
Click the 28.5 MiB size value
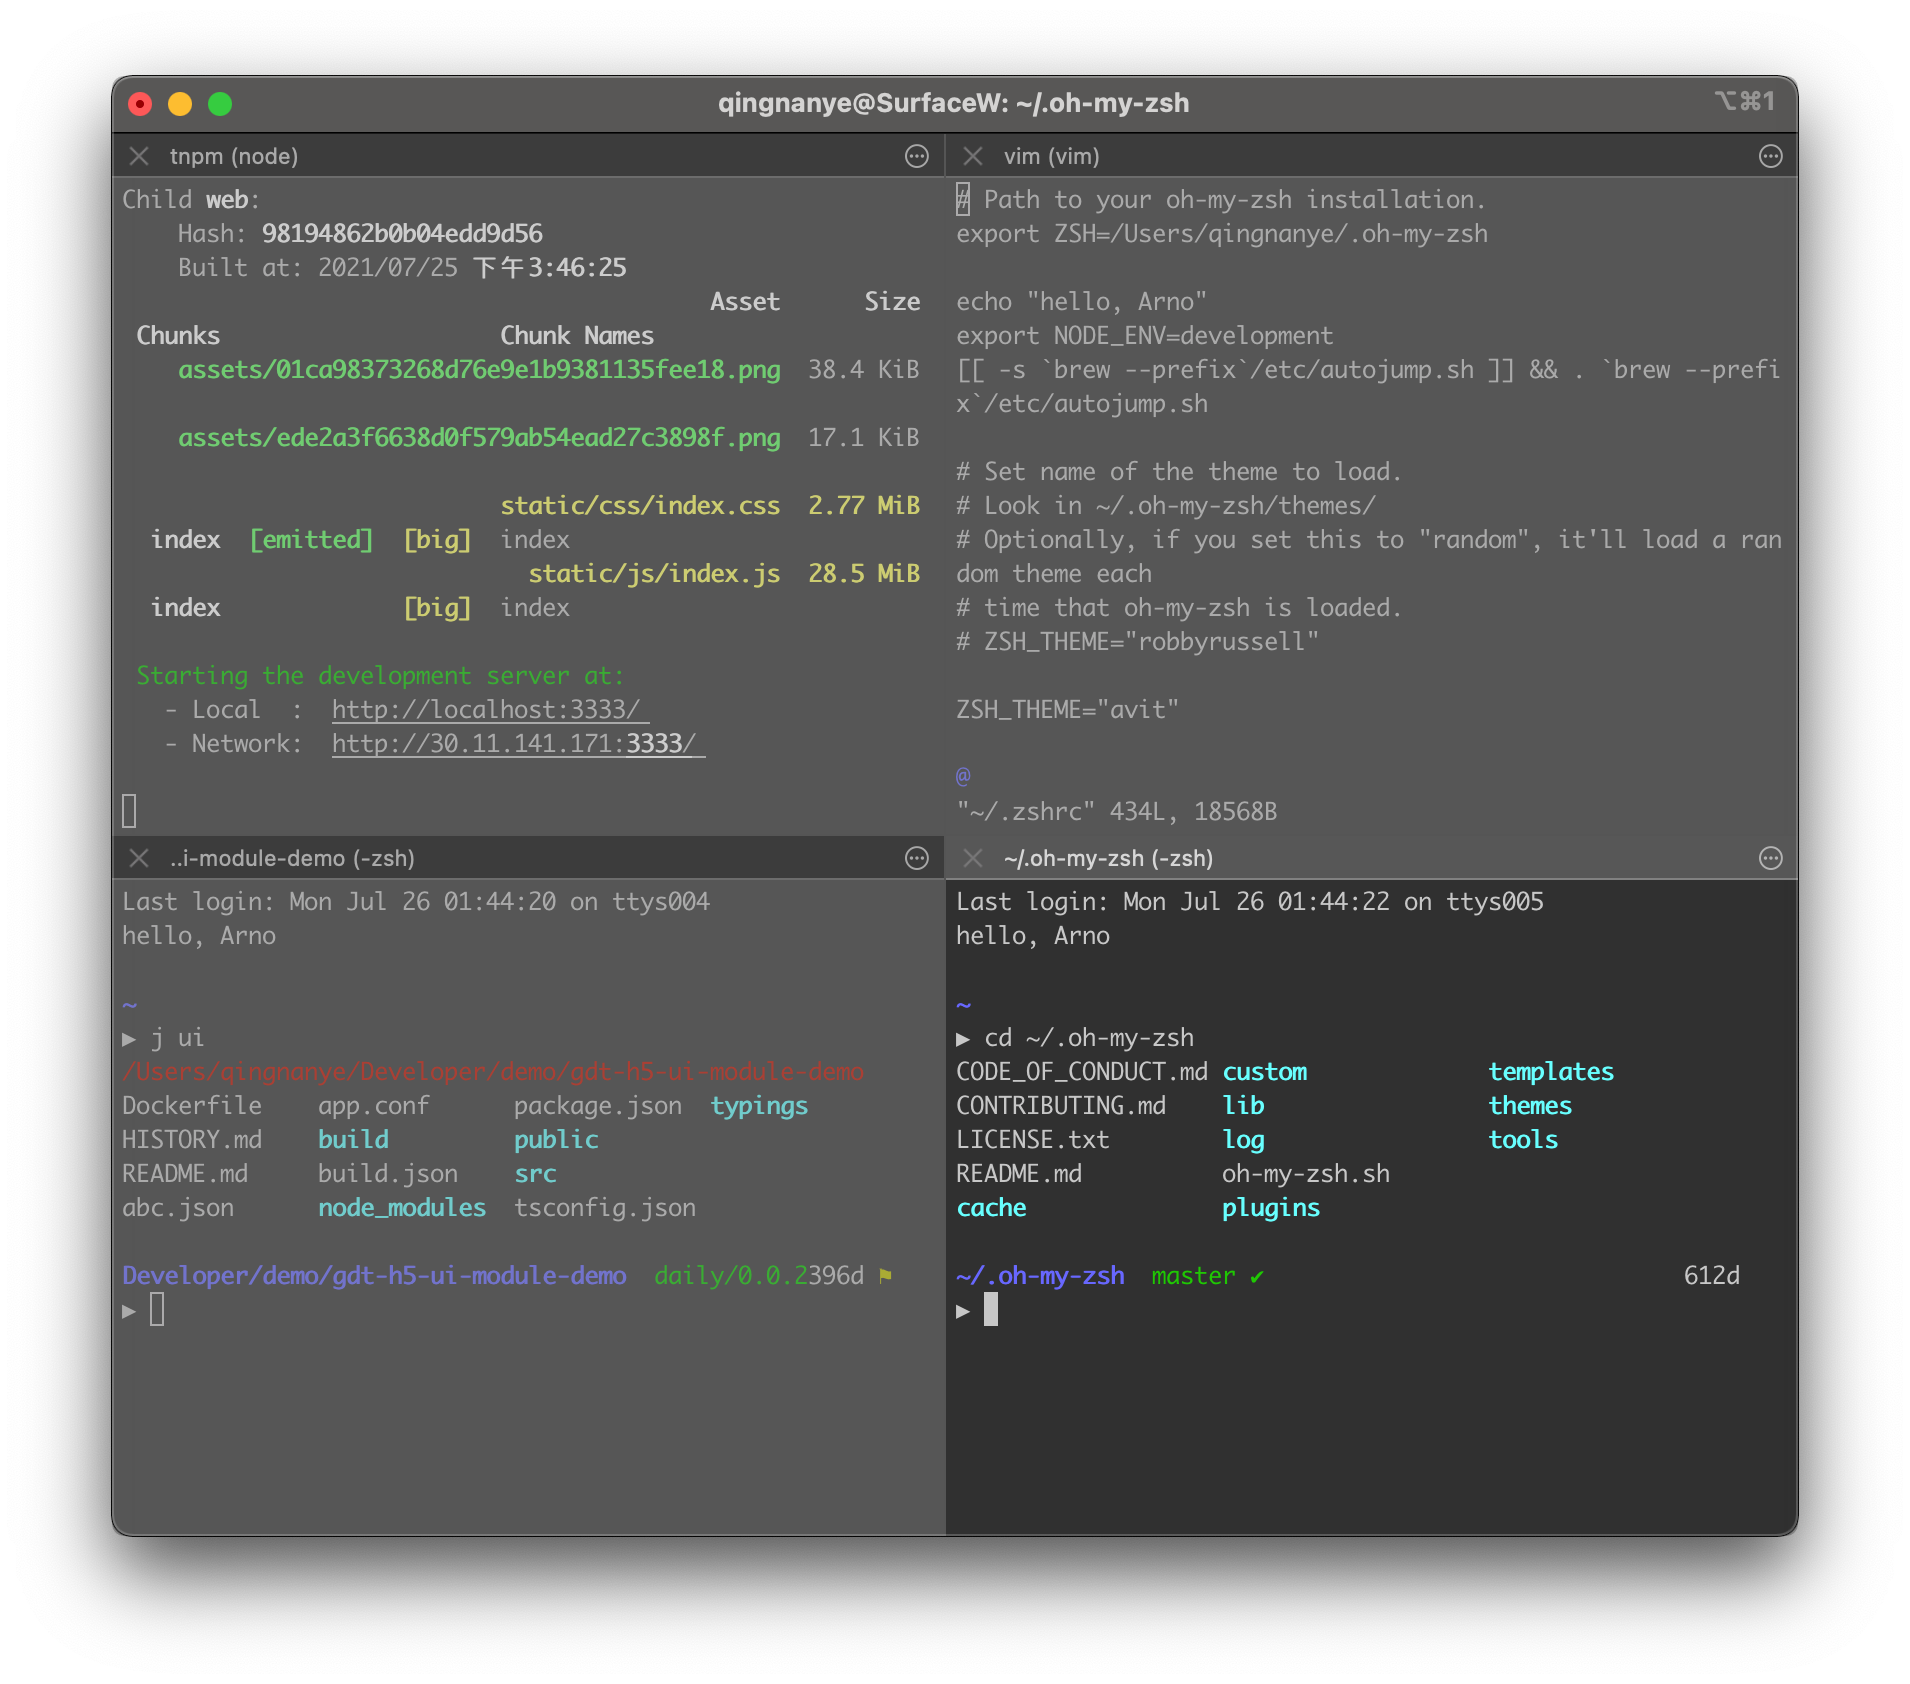(864, 574)
